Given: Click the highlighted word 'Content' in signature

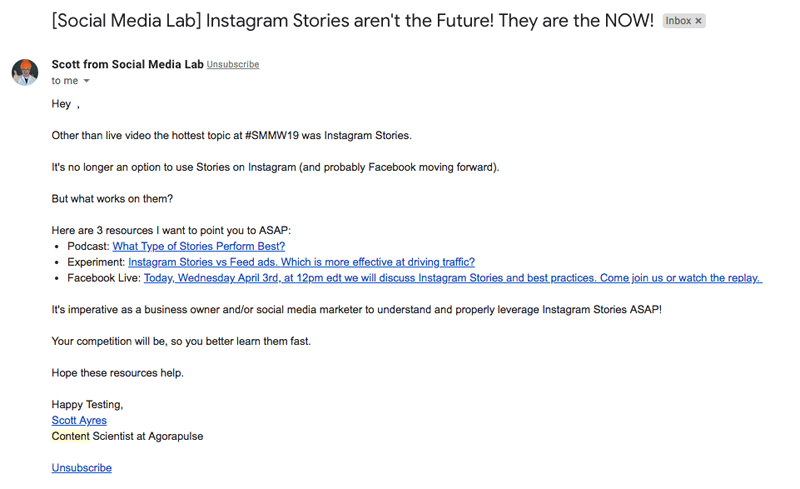Looking at the screenshot, I should click(70, 436).
